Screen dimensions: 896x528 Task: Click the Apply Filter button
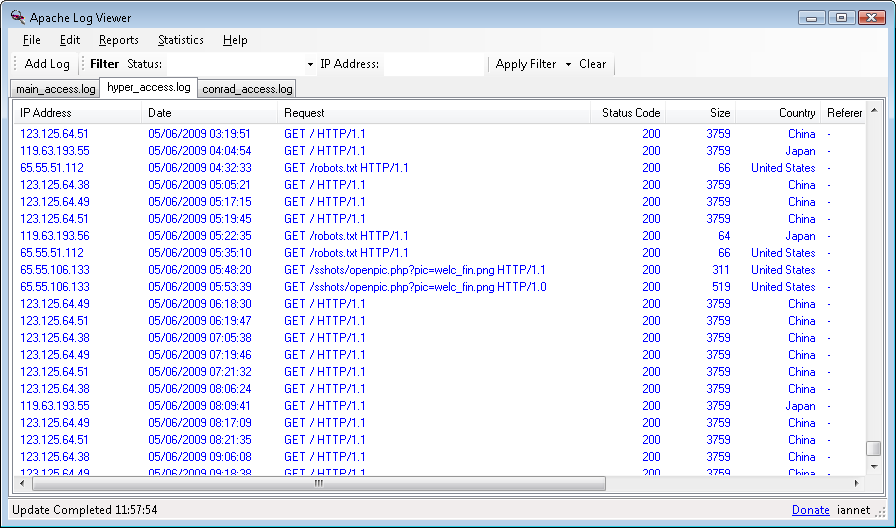pyautogui.click(x=526, y=64)
